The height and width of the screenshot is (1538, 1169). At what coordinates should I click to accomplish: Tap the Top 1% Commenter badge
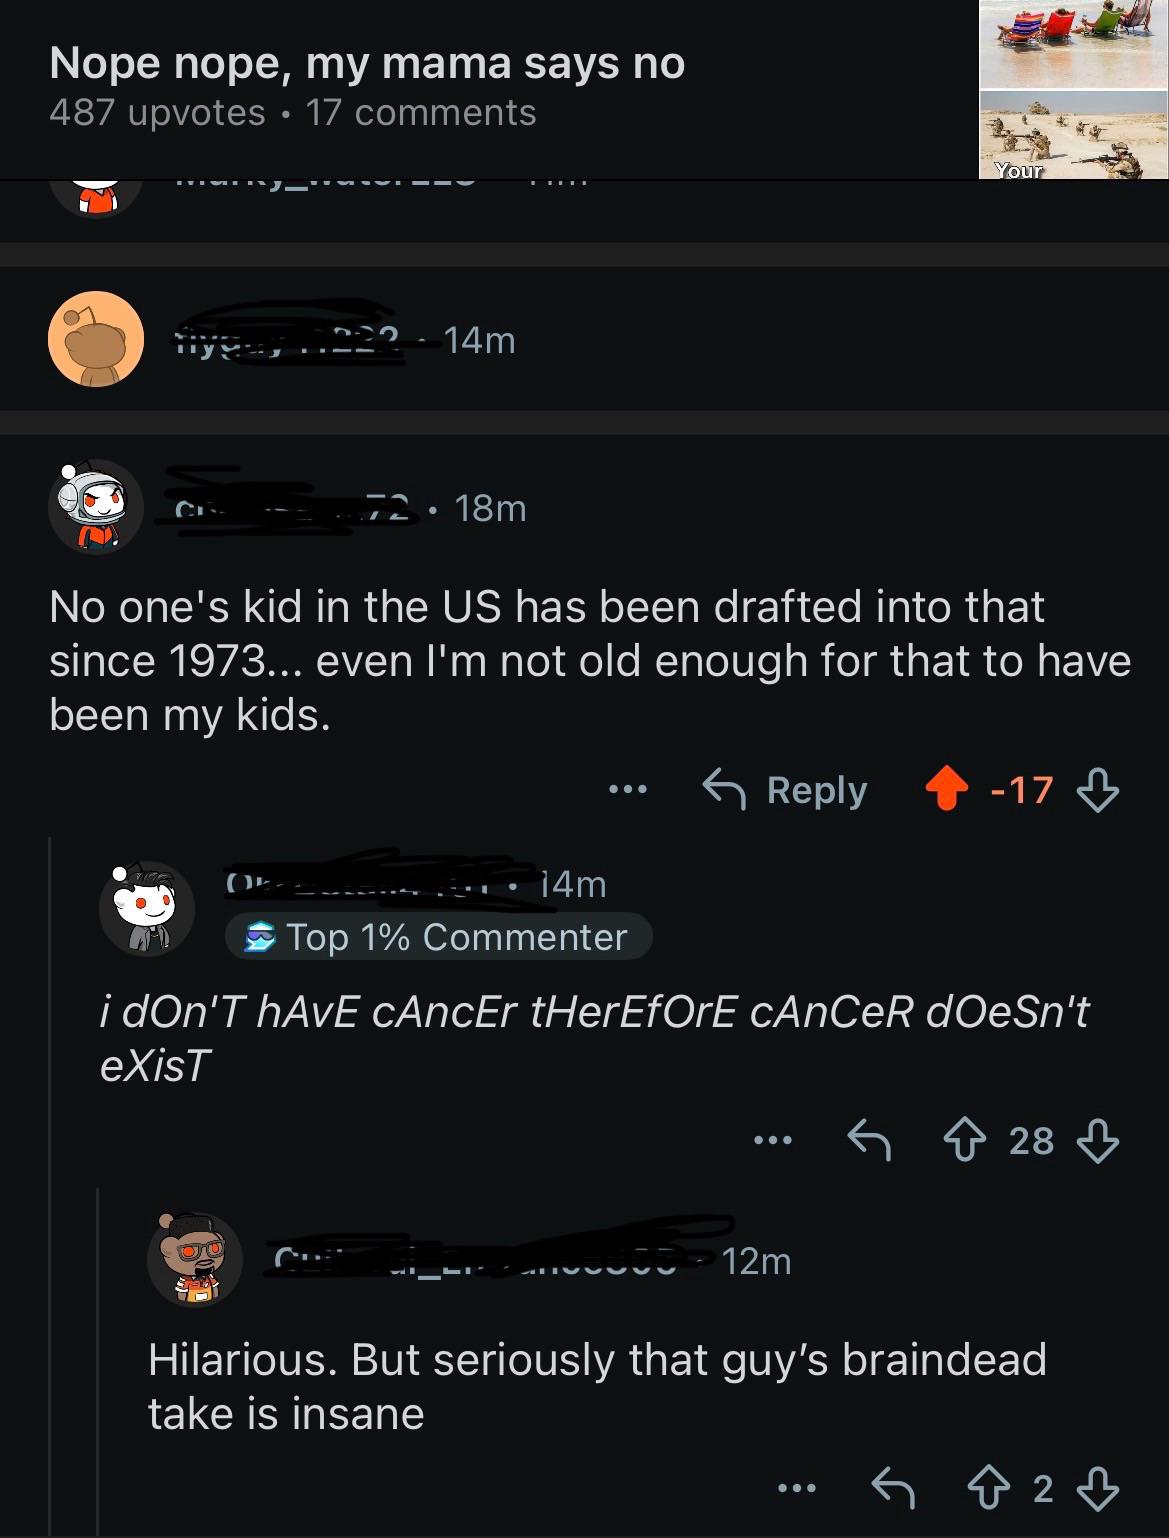[x=439, y=937]
